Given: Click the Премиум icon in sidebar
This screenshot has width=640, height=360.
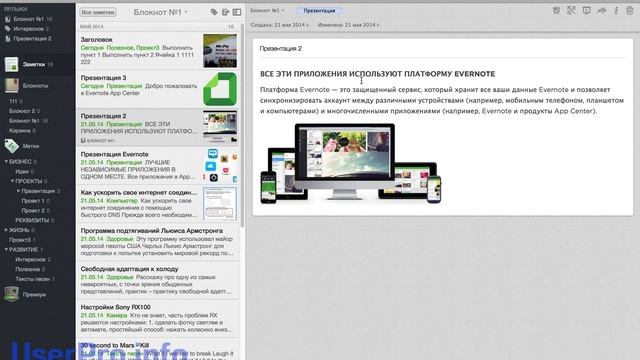Looking at the screenshot, I should pos(11,294).
